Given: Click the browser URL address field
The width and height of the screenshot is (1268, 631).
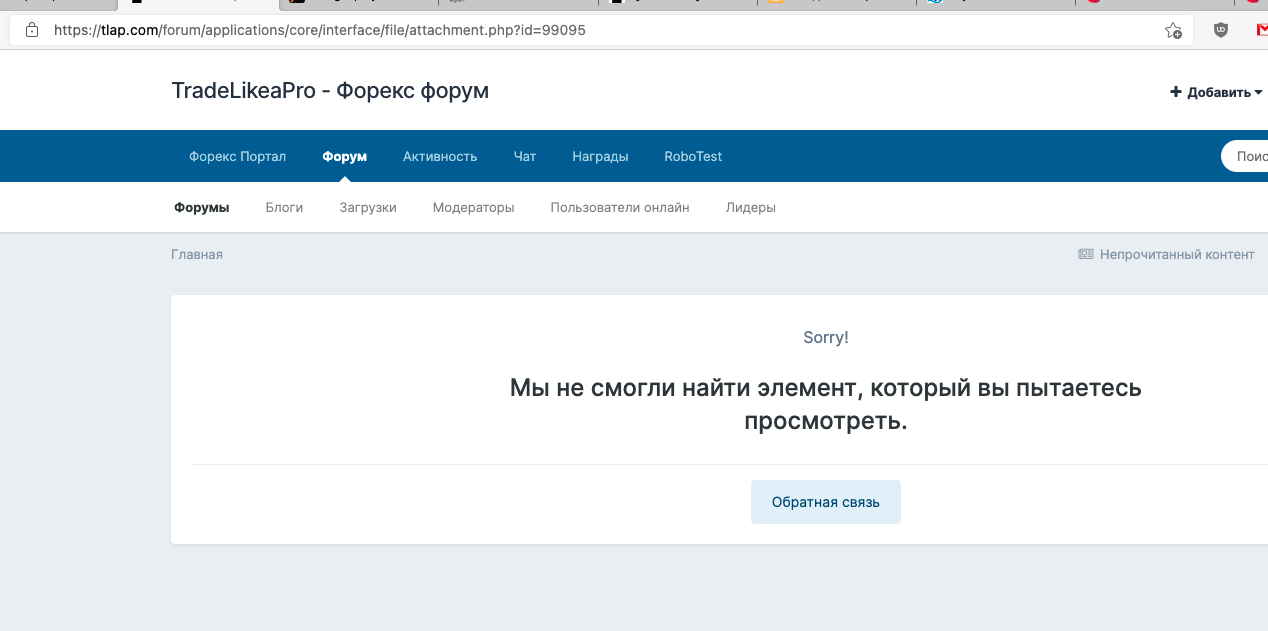Looking at the screenshot, I should [x=600, y=30].
